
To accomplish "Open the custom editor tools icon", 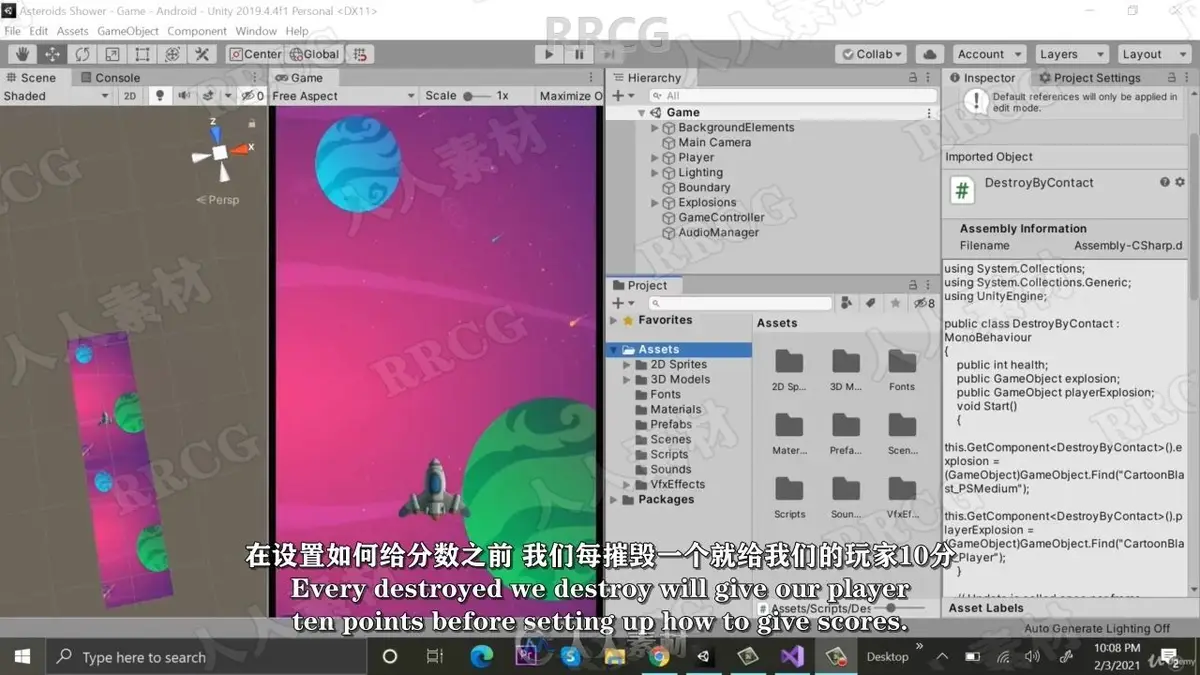I will pos(202,54).
